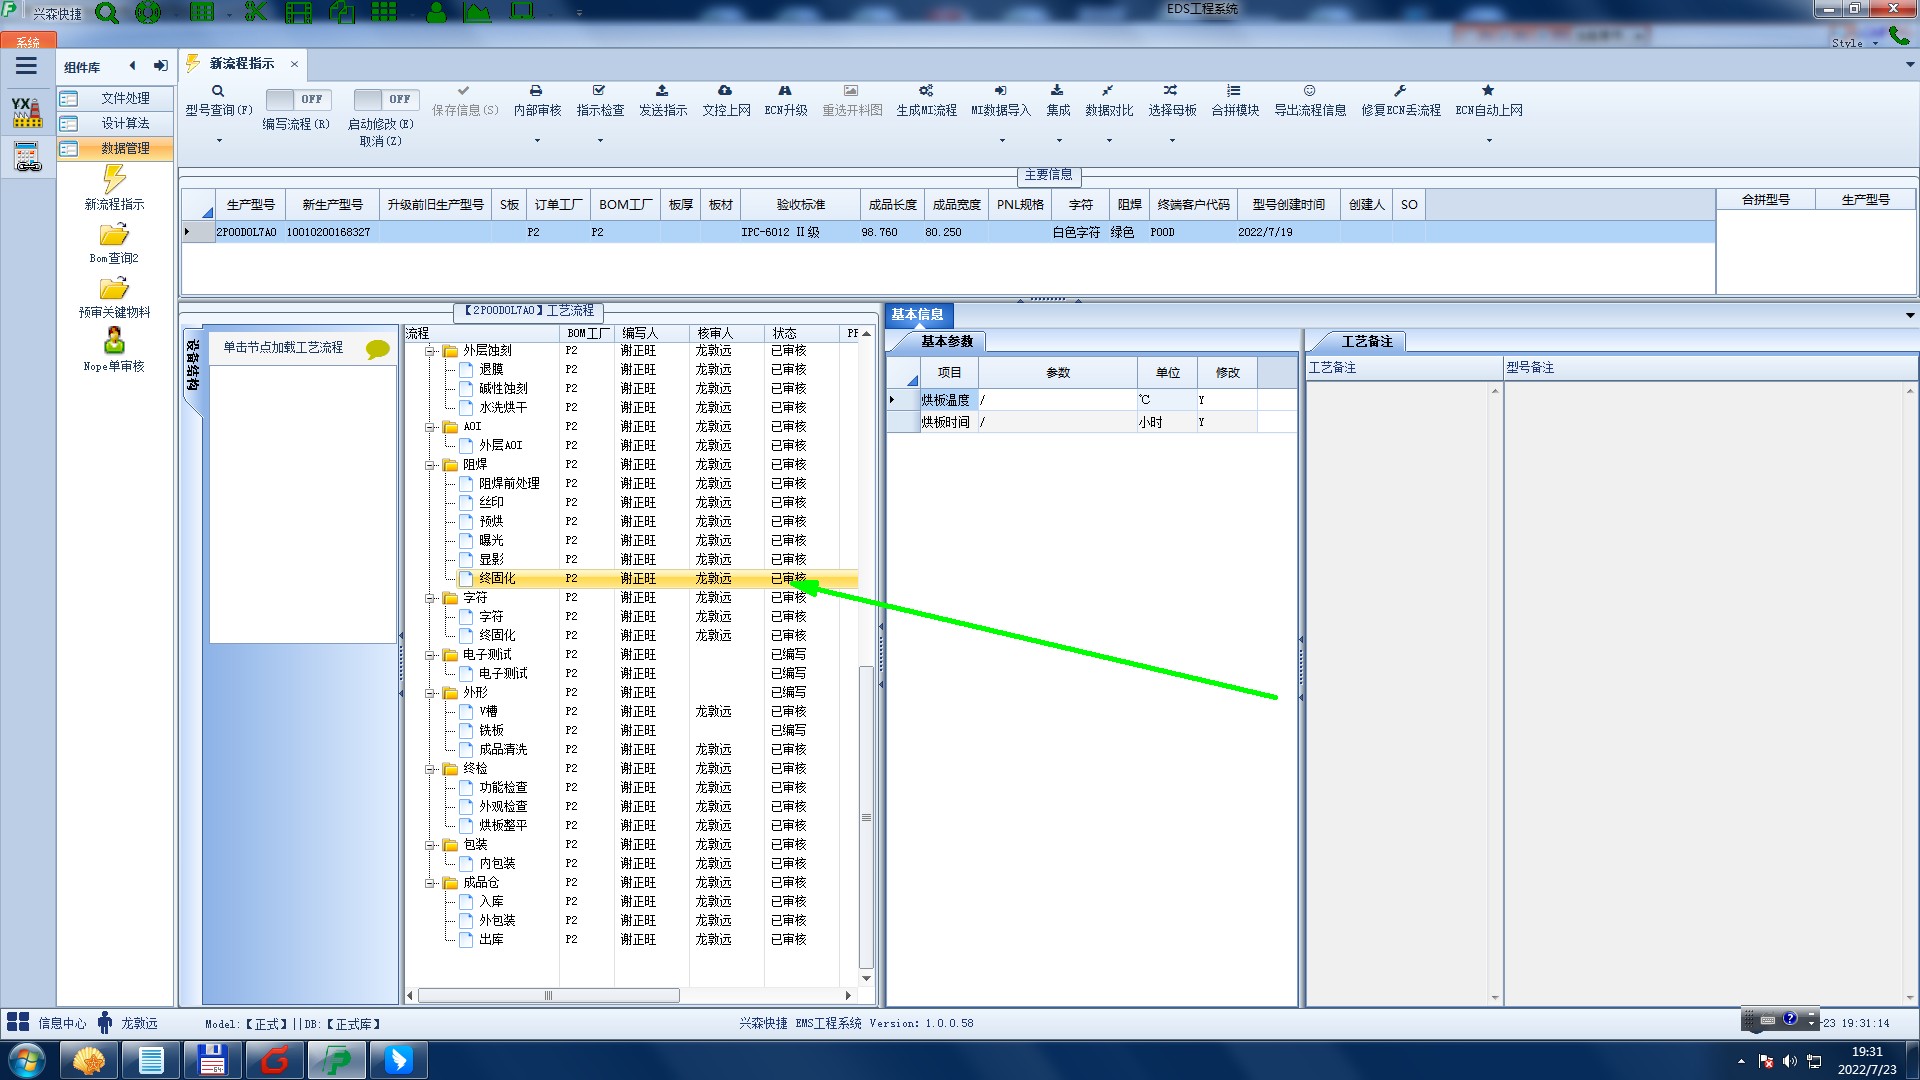Click the taskbar save-disk application icon
This screenshot has width=1920, height=1080.
click(212, 1060)
